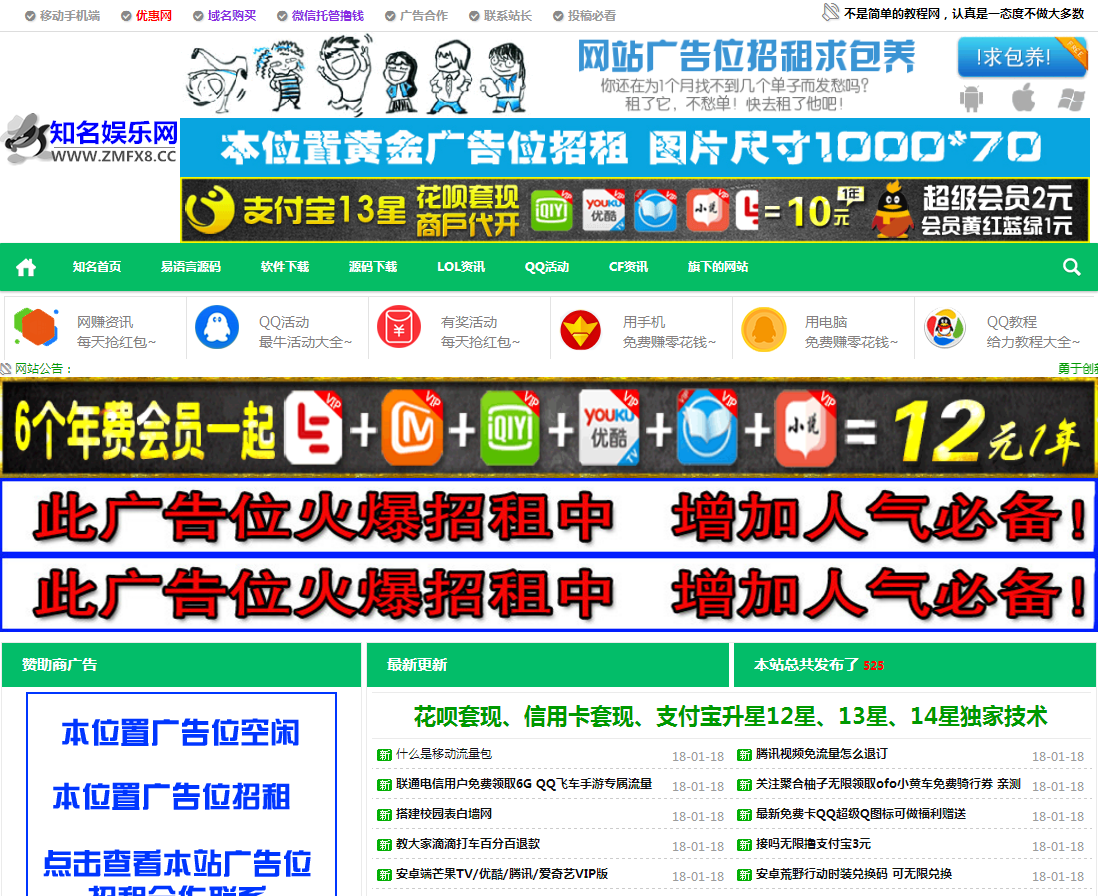Click 点击查看本站广告位 sponsor link
1098x896 pixels.
(177, 863)
